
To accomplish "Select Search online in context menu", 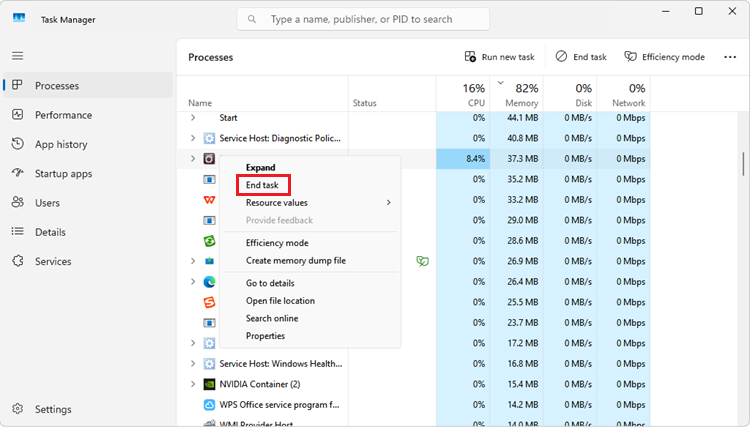I will (x=310, y=319).
